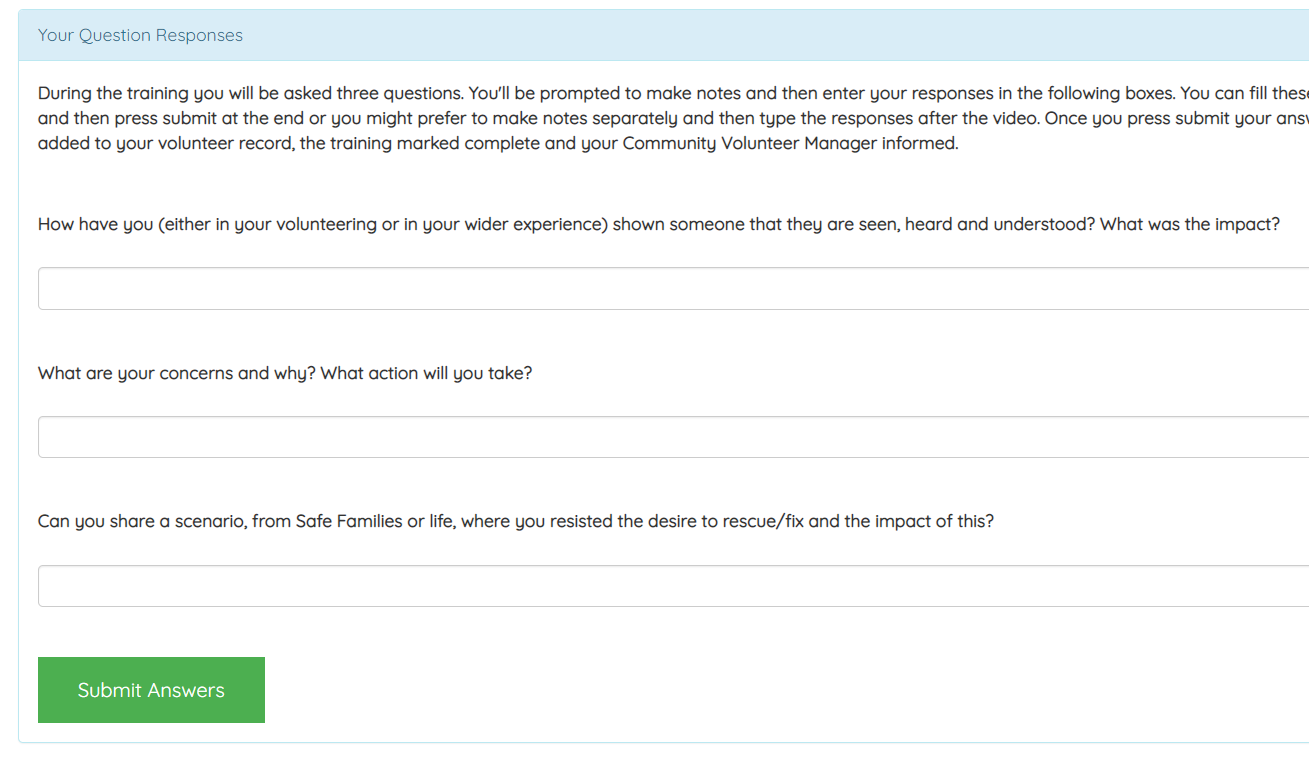This screenshot has height=760, width=1309.
Task: Focus the concerns and action answer field
Action: coord(672,437)
